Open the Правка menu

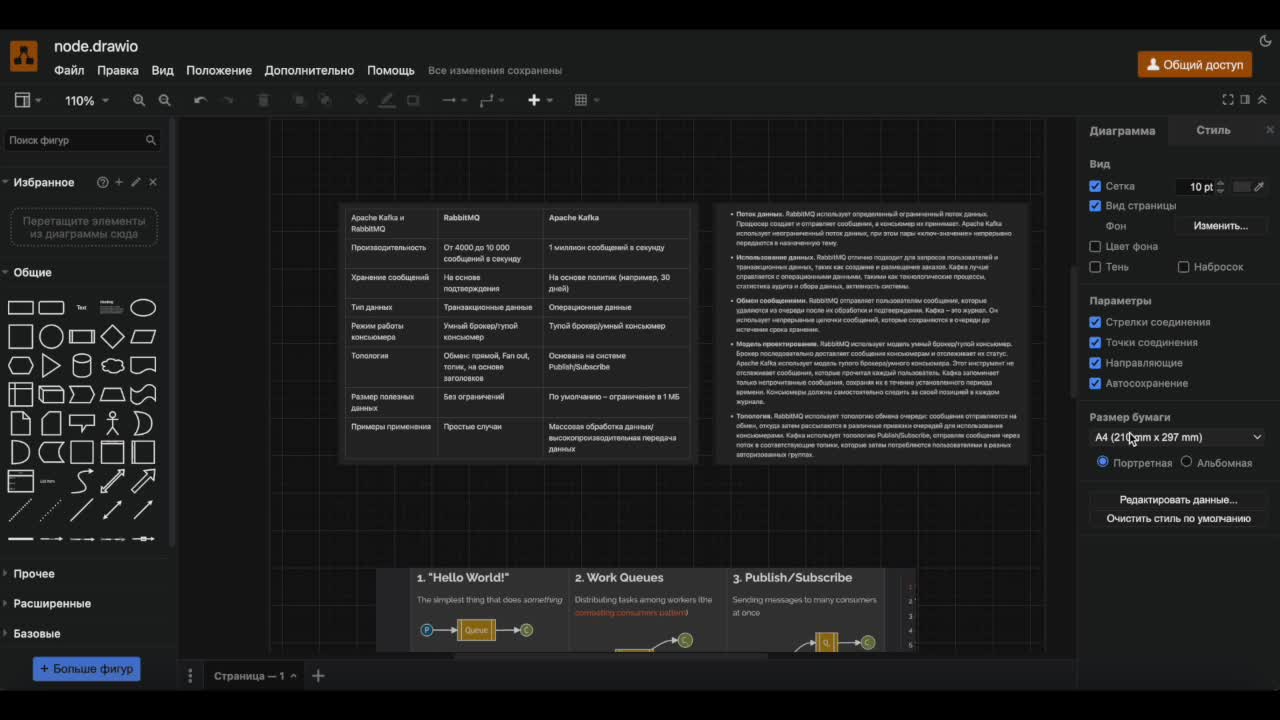point(118,70)
